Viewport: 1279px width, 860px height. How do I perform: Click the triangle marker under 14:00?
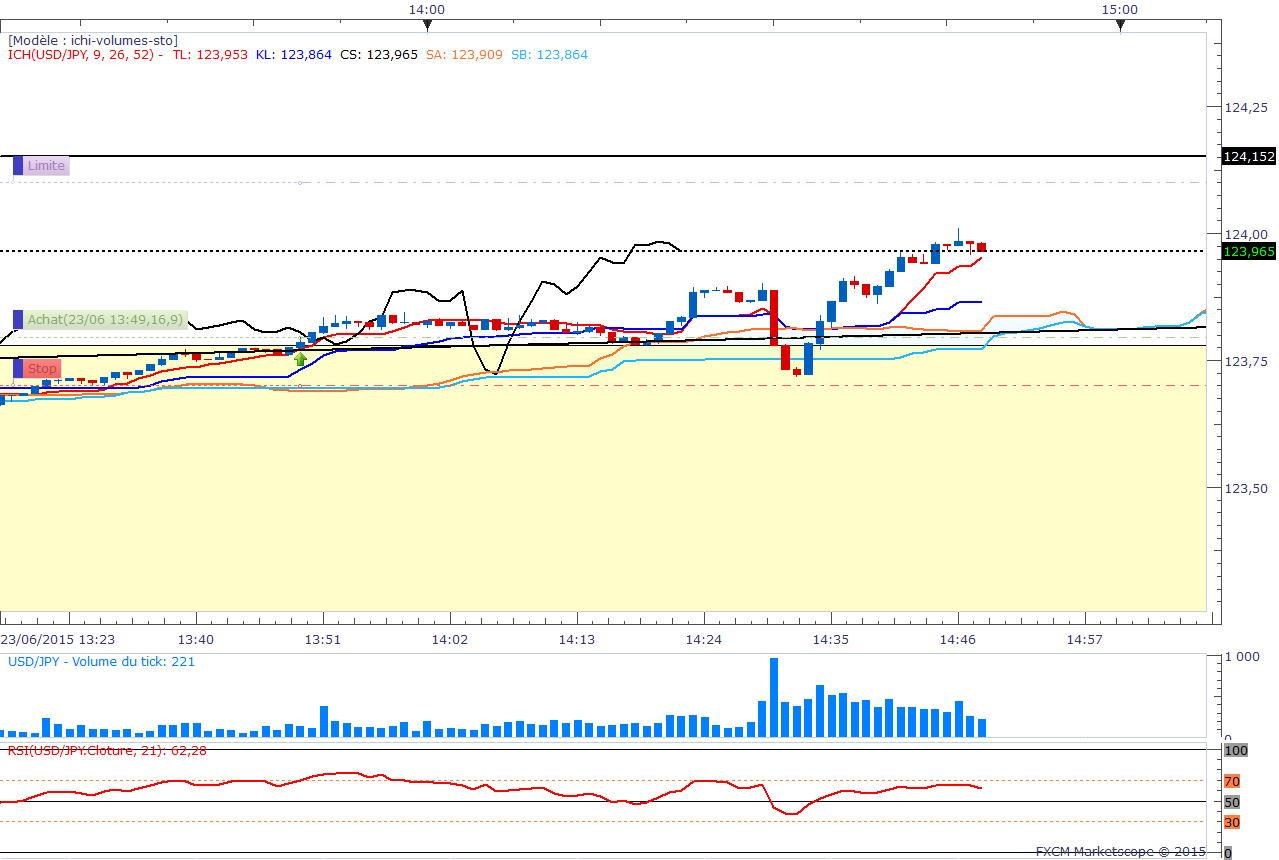pos(427,25)
